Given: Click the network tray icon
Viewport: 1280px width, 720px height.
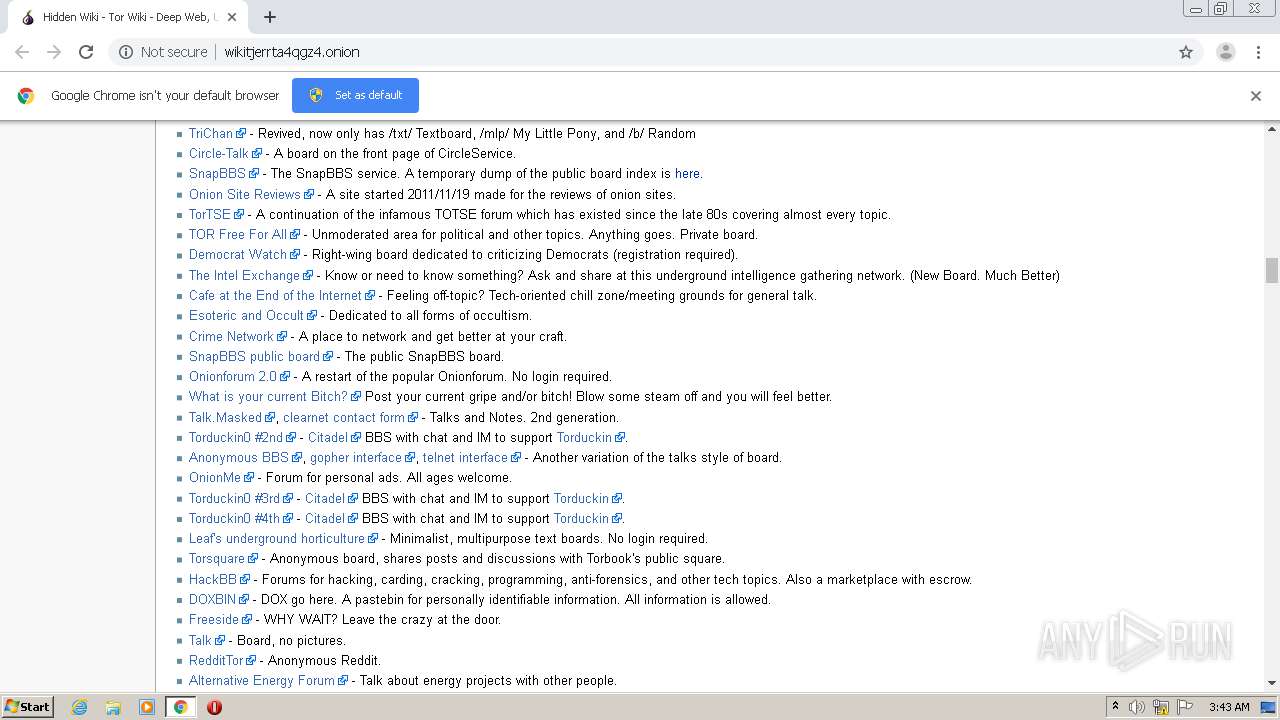Looking at the screenshot, I should point(1161,707).
